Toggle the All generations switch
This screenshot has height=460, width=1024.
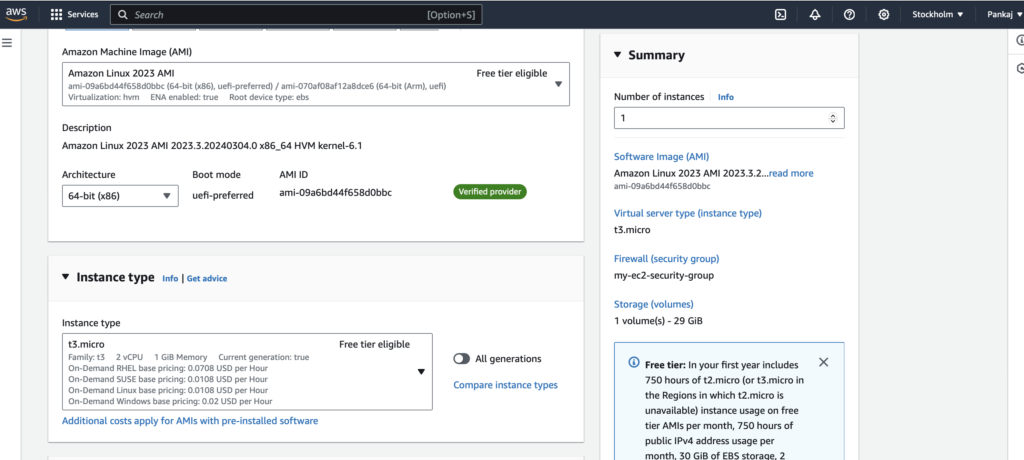coord(462,359)
